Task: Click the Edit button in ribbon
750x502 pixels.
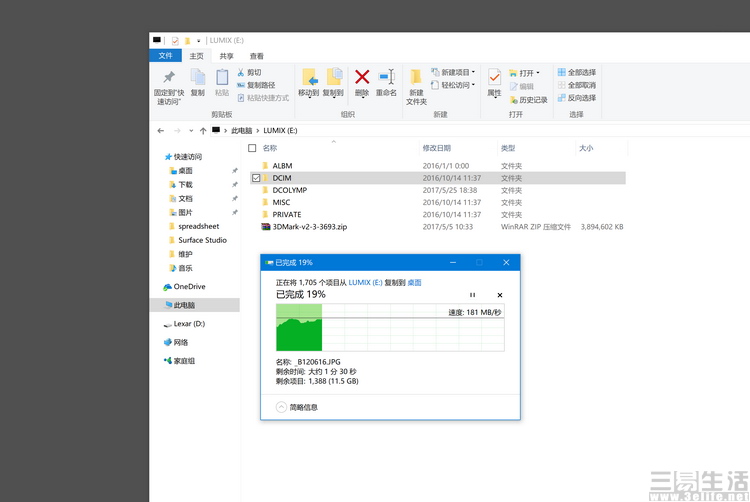Action: click(521, 87)
